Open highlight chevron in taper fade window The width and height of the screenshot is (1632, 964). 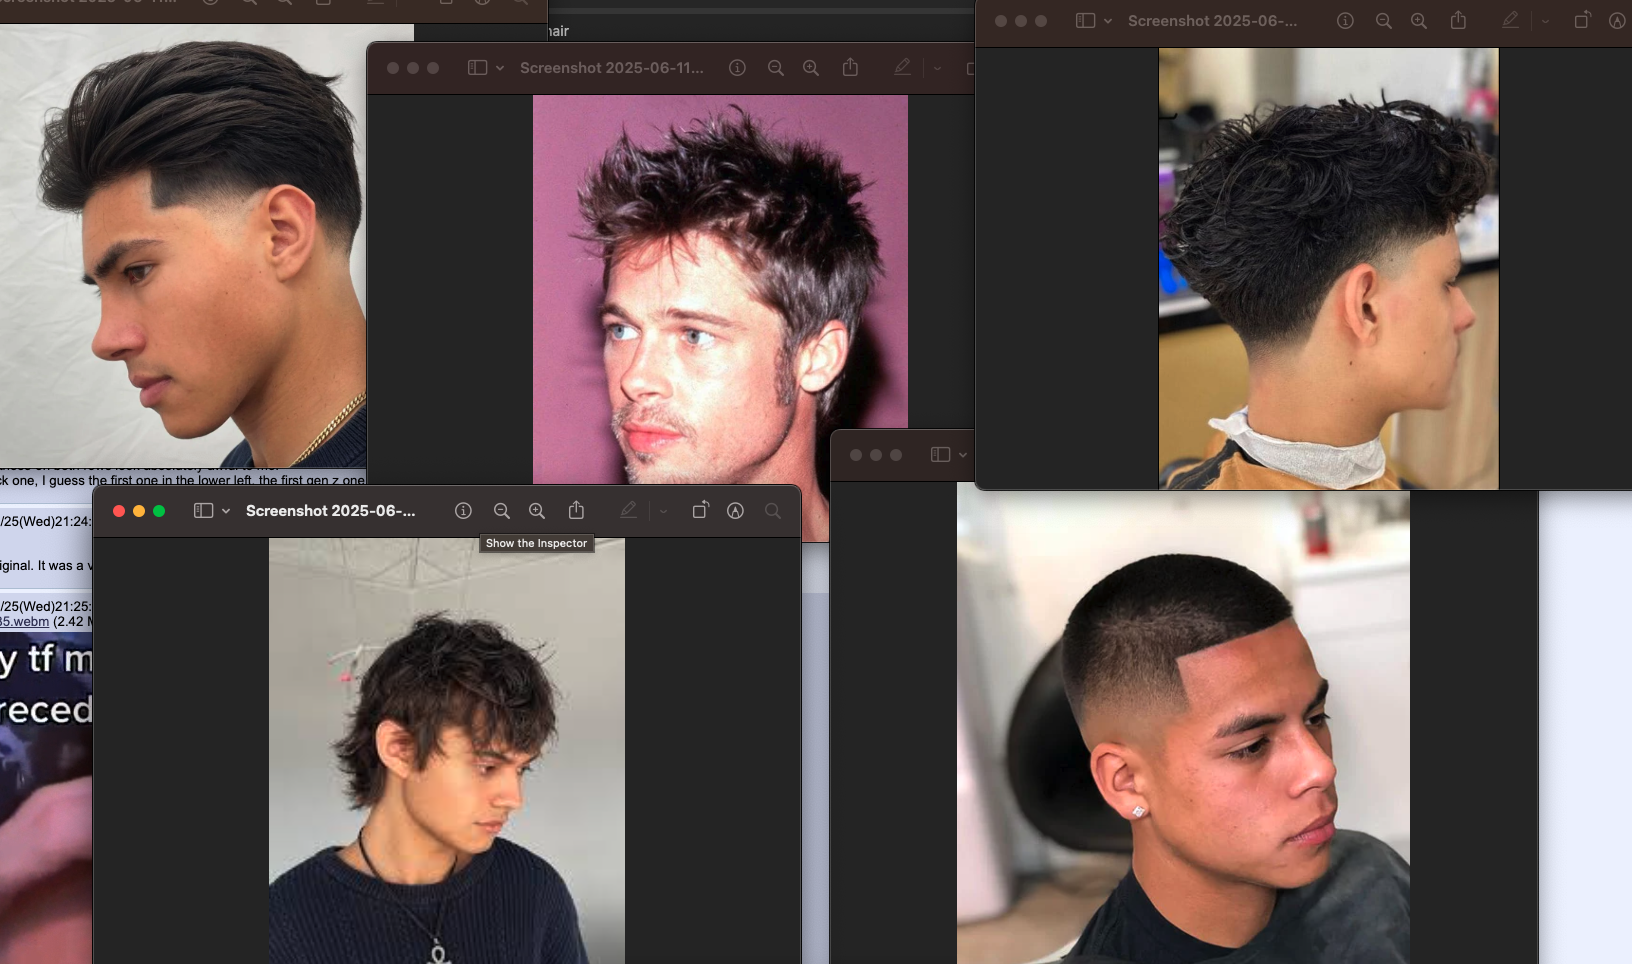click(1545, 21)
